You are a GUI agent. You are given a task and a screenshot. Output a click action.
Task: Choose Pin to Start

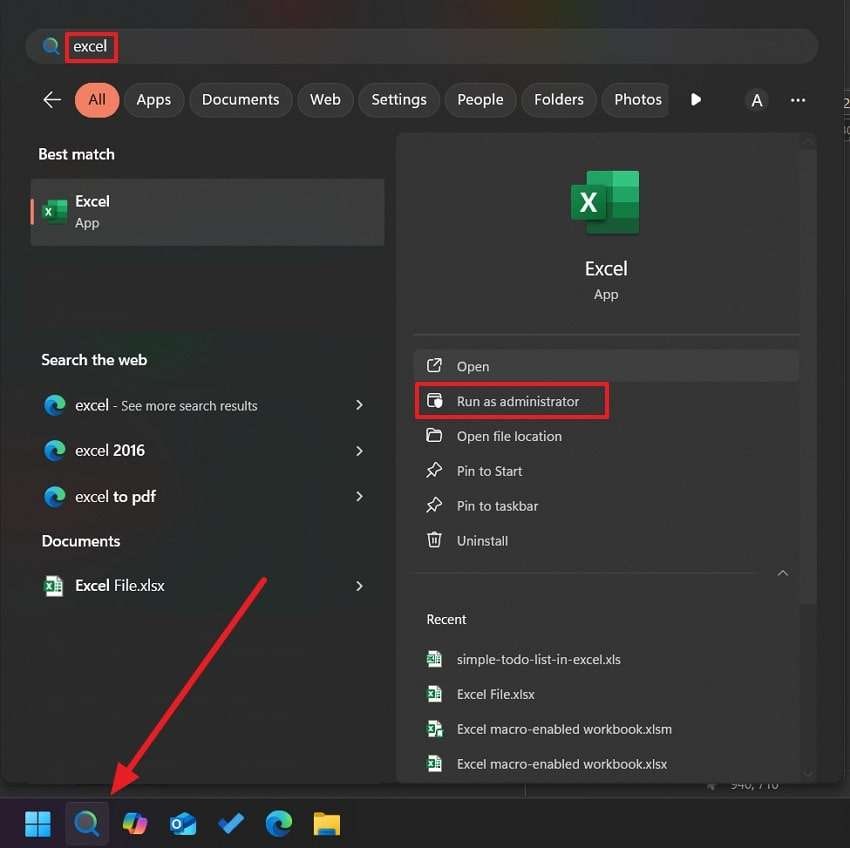[x=606, y=471]
